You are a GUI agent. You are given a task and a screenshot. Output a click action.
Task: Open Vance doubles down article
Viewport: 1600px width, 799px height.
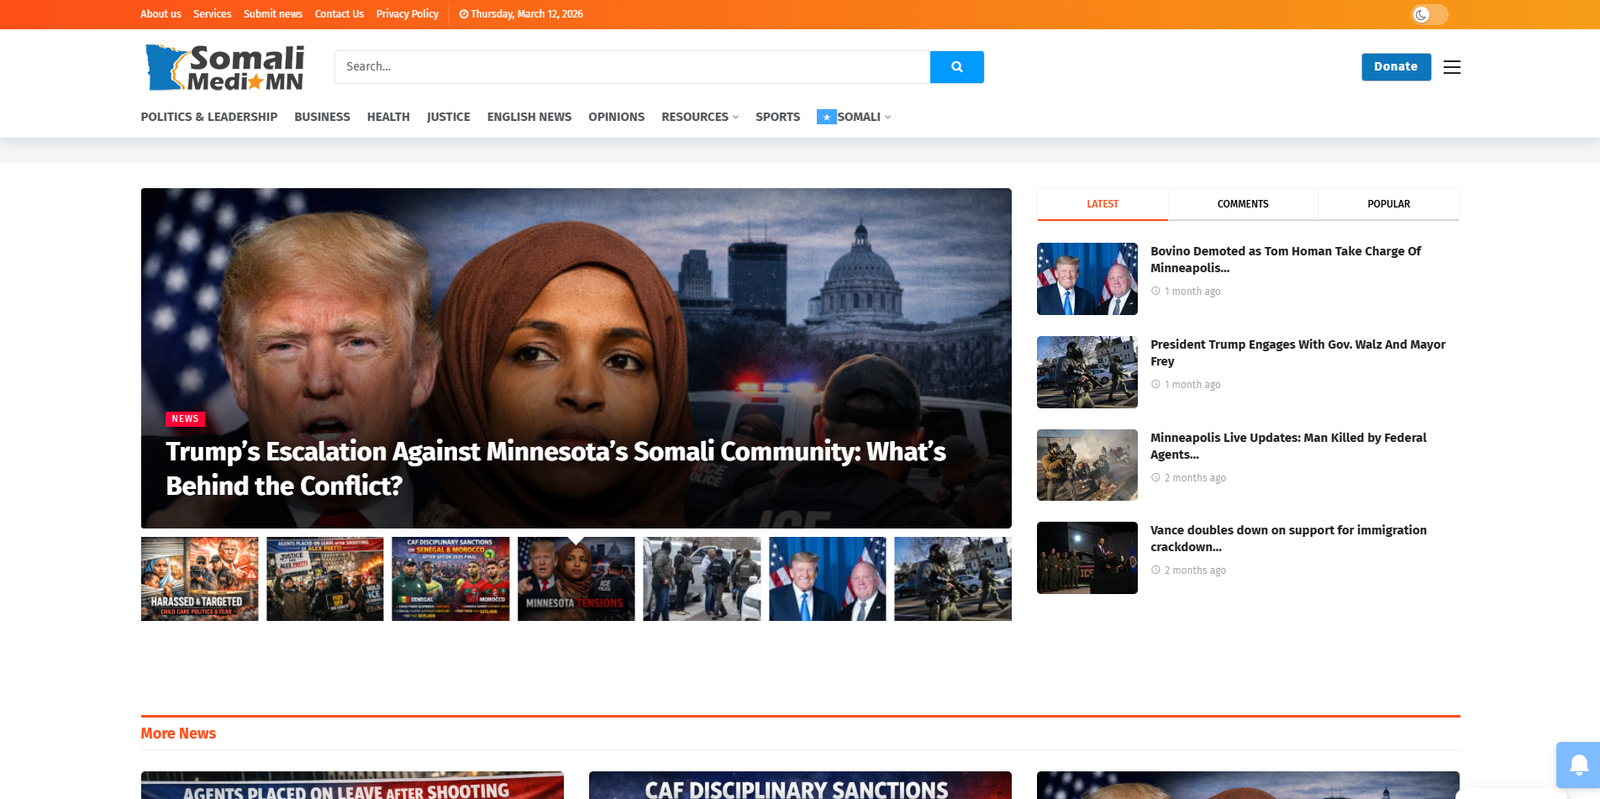click(1288, 538)
